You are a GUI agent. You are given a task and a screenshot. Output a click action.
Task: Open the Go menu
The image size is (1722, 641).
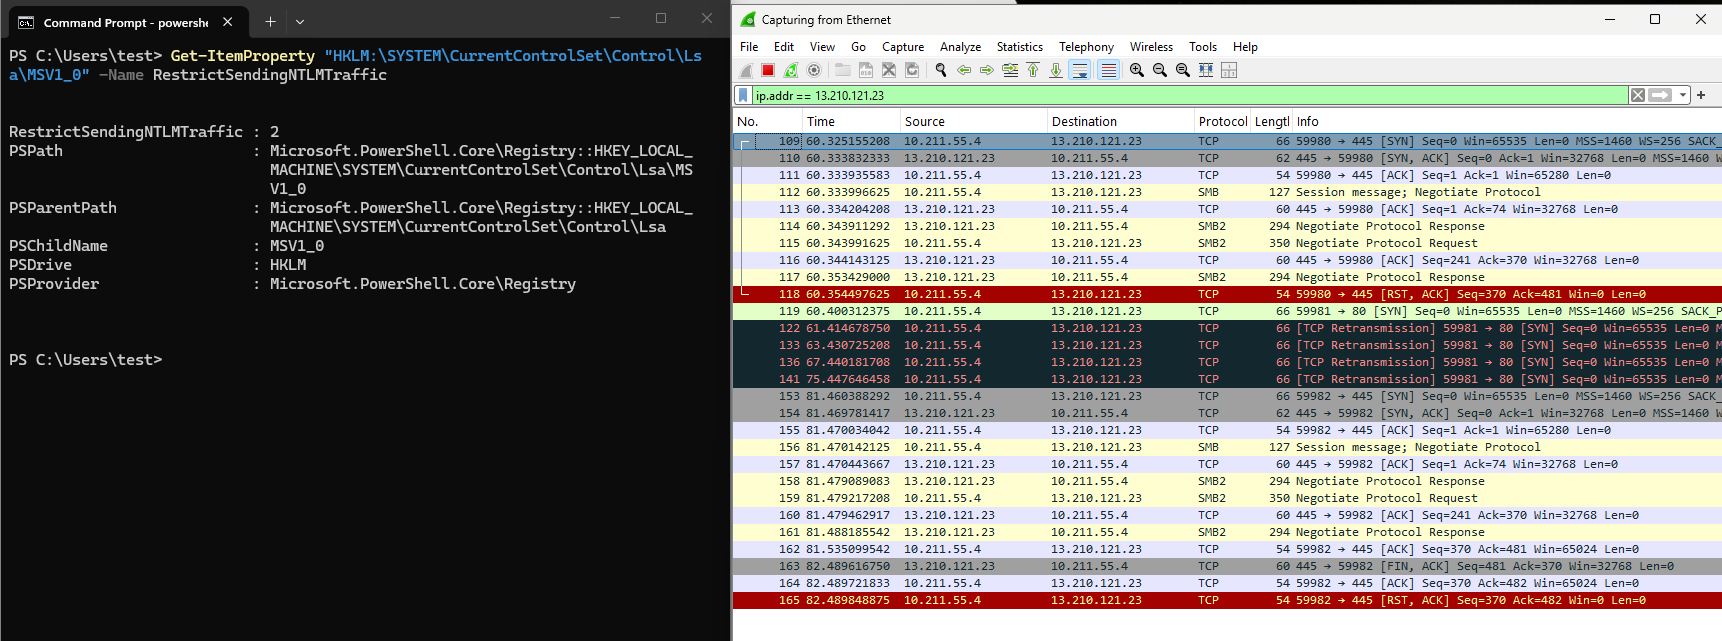point(858,47)
